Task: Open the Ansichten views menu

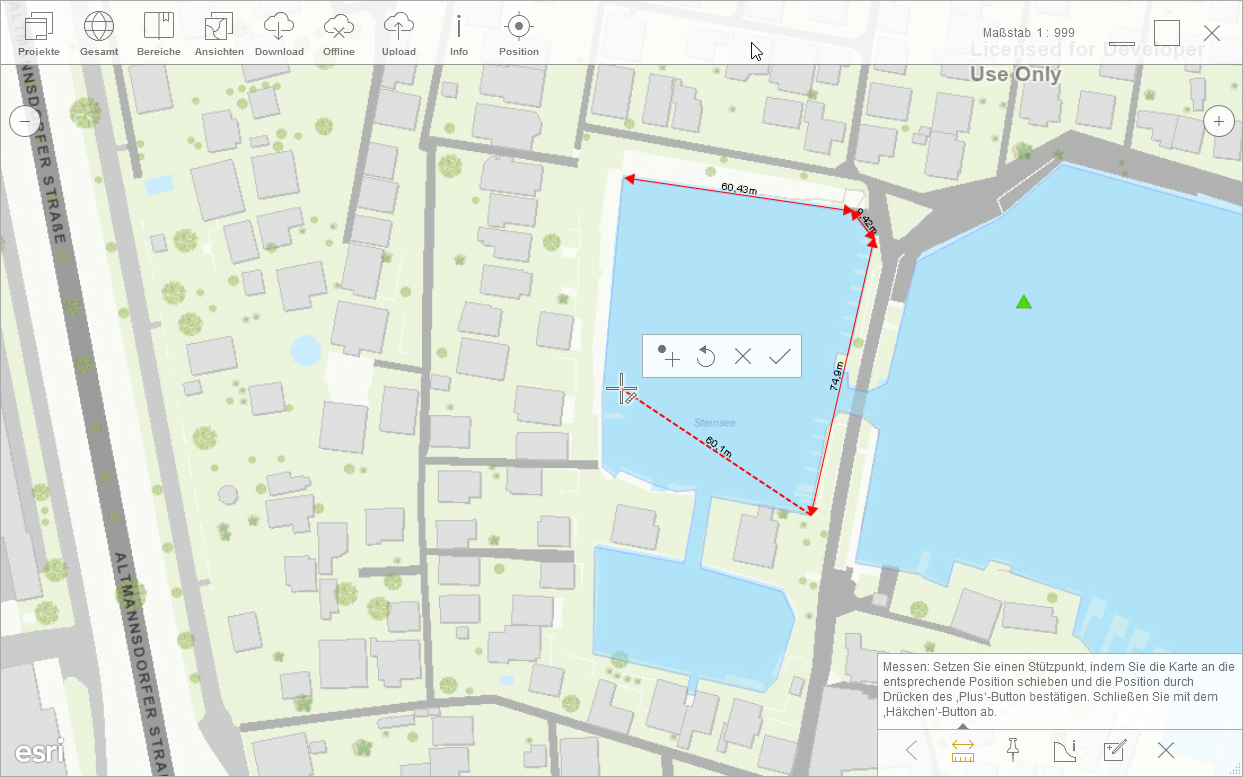Action: click(219, 33)
